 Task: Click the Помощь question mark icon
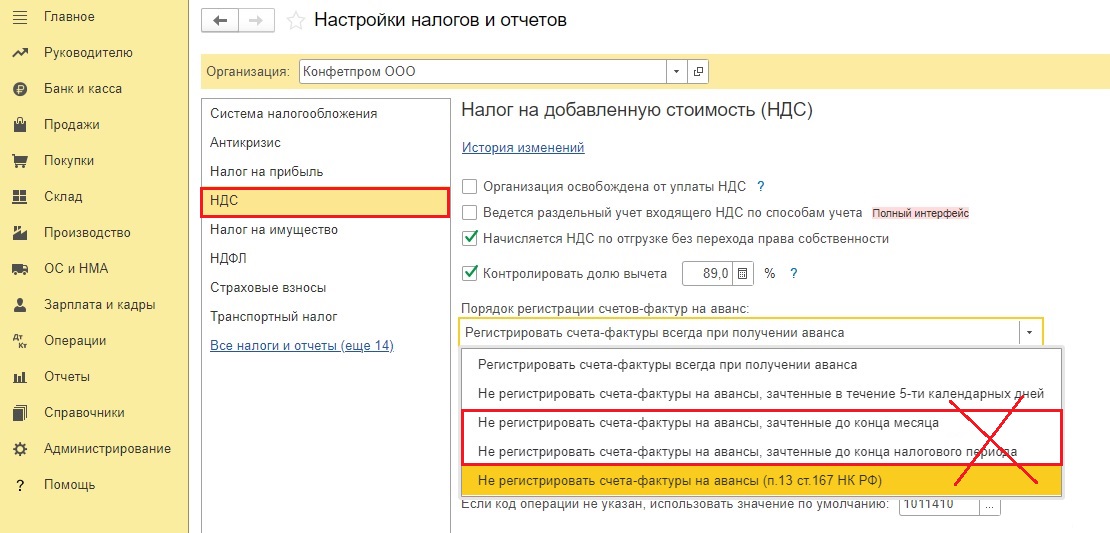(x=20, y=486)
